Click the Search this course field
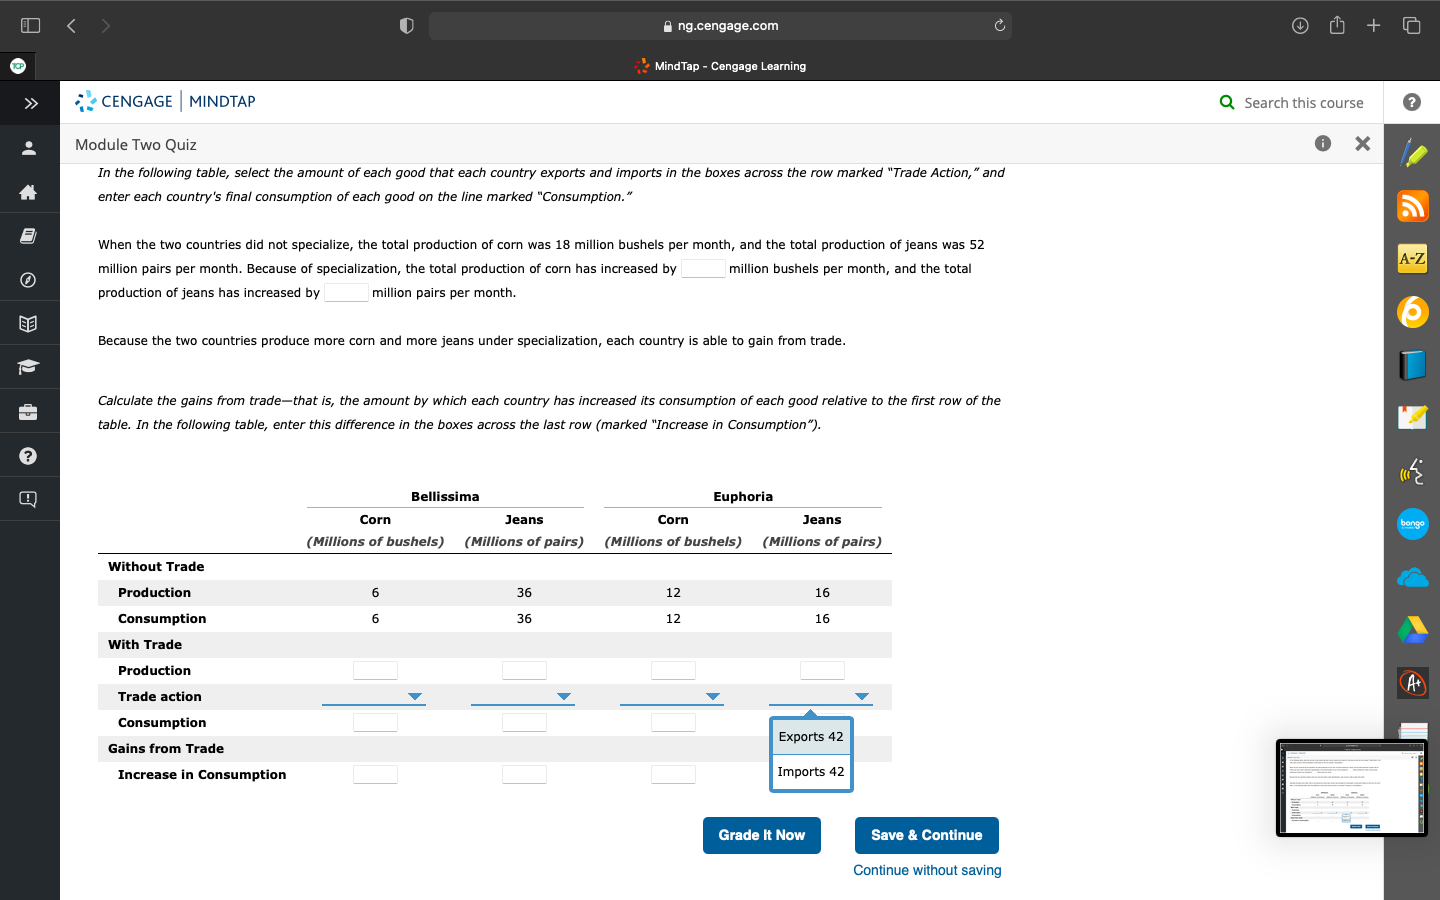The width and height of the screenshot is (1440, 900). (x=1303, y=102)
